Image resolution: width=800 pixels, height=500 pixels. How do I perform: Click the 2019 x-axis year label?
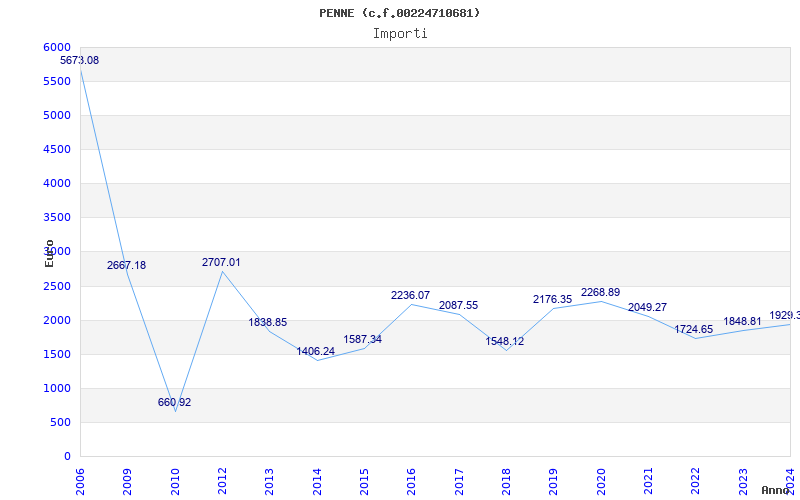click(554, 481)
